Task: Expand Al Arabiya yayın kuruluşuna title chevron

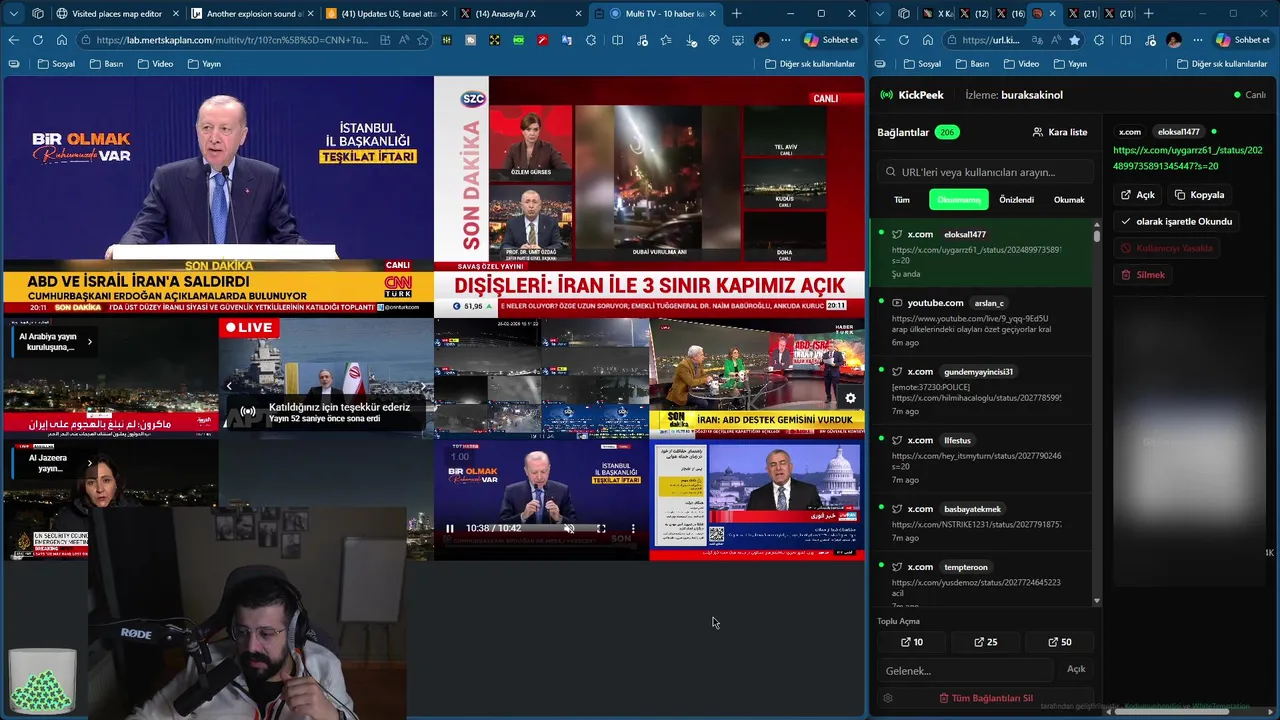Action: pos(89,342)
